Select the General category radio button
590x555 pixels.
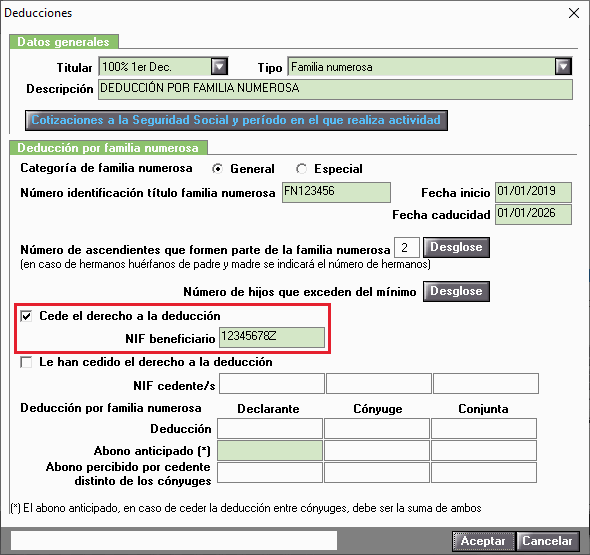click(217, 169)
